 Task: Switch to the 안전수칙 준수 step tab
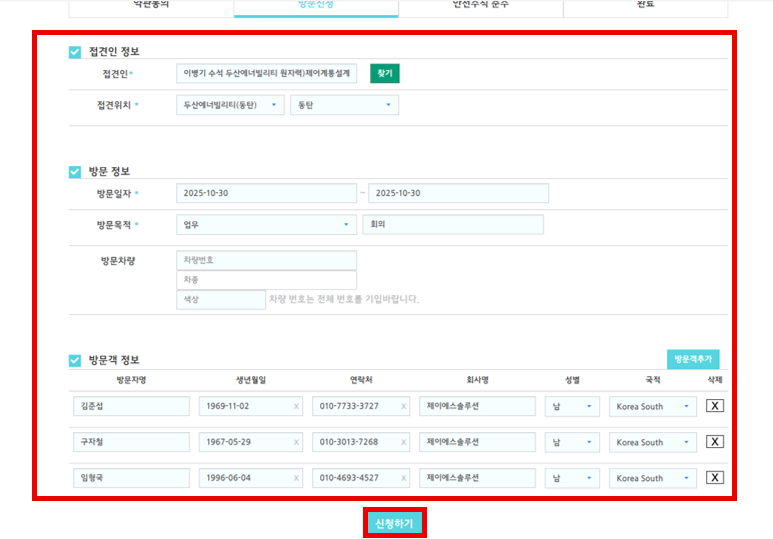click(x=480, y=6)
